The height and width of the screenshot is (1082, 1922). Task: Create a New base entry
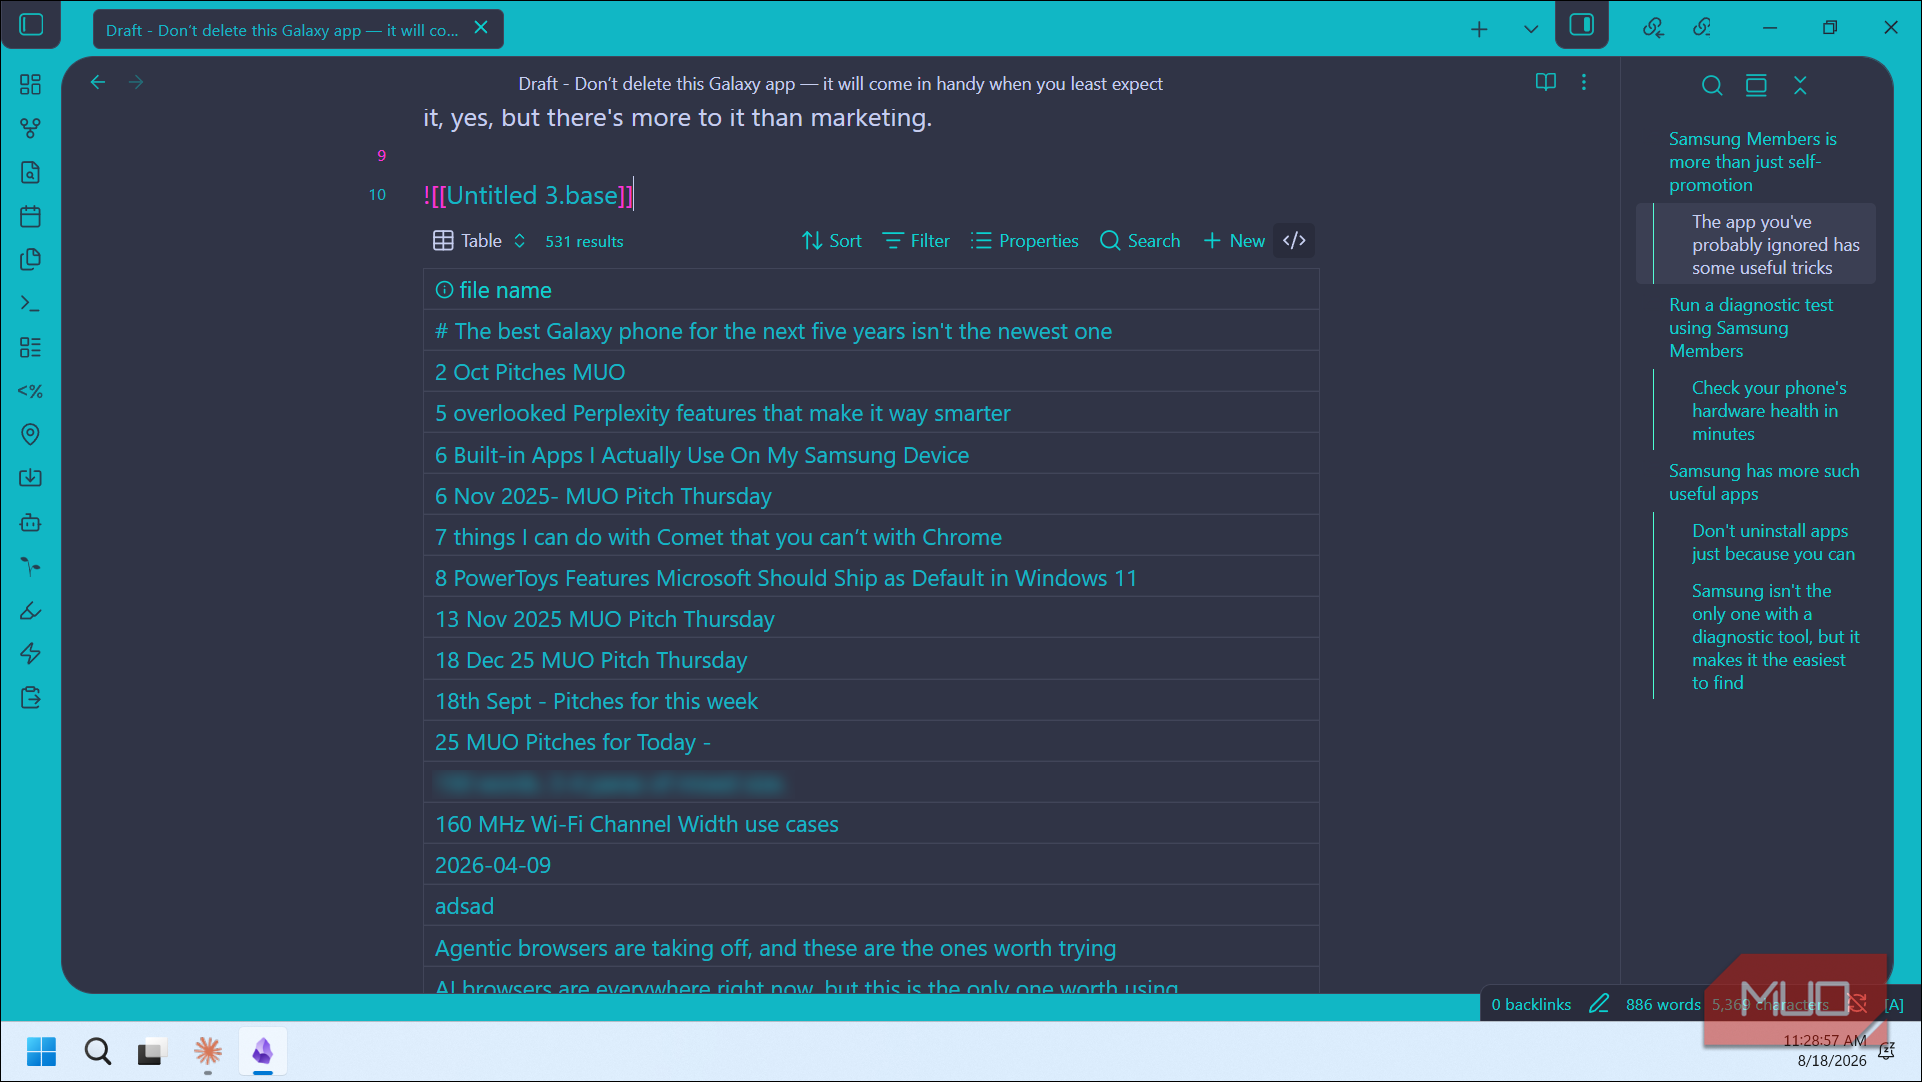tap(1234, 241)
